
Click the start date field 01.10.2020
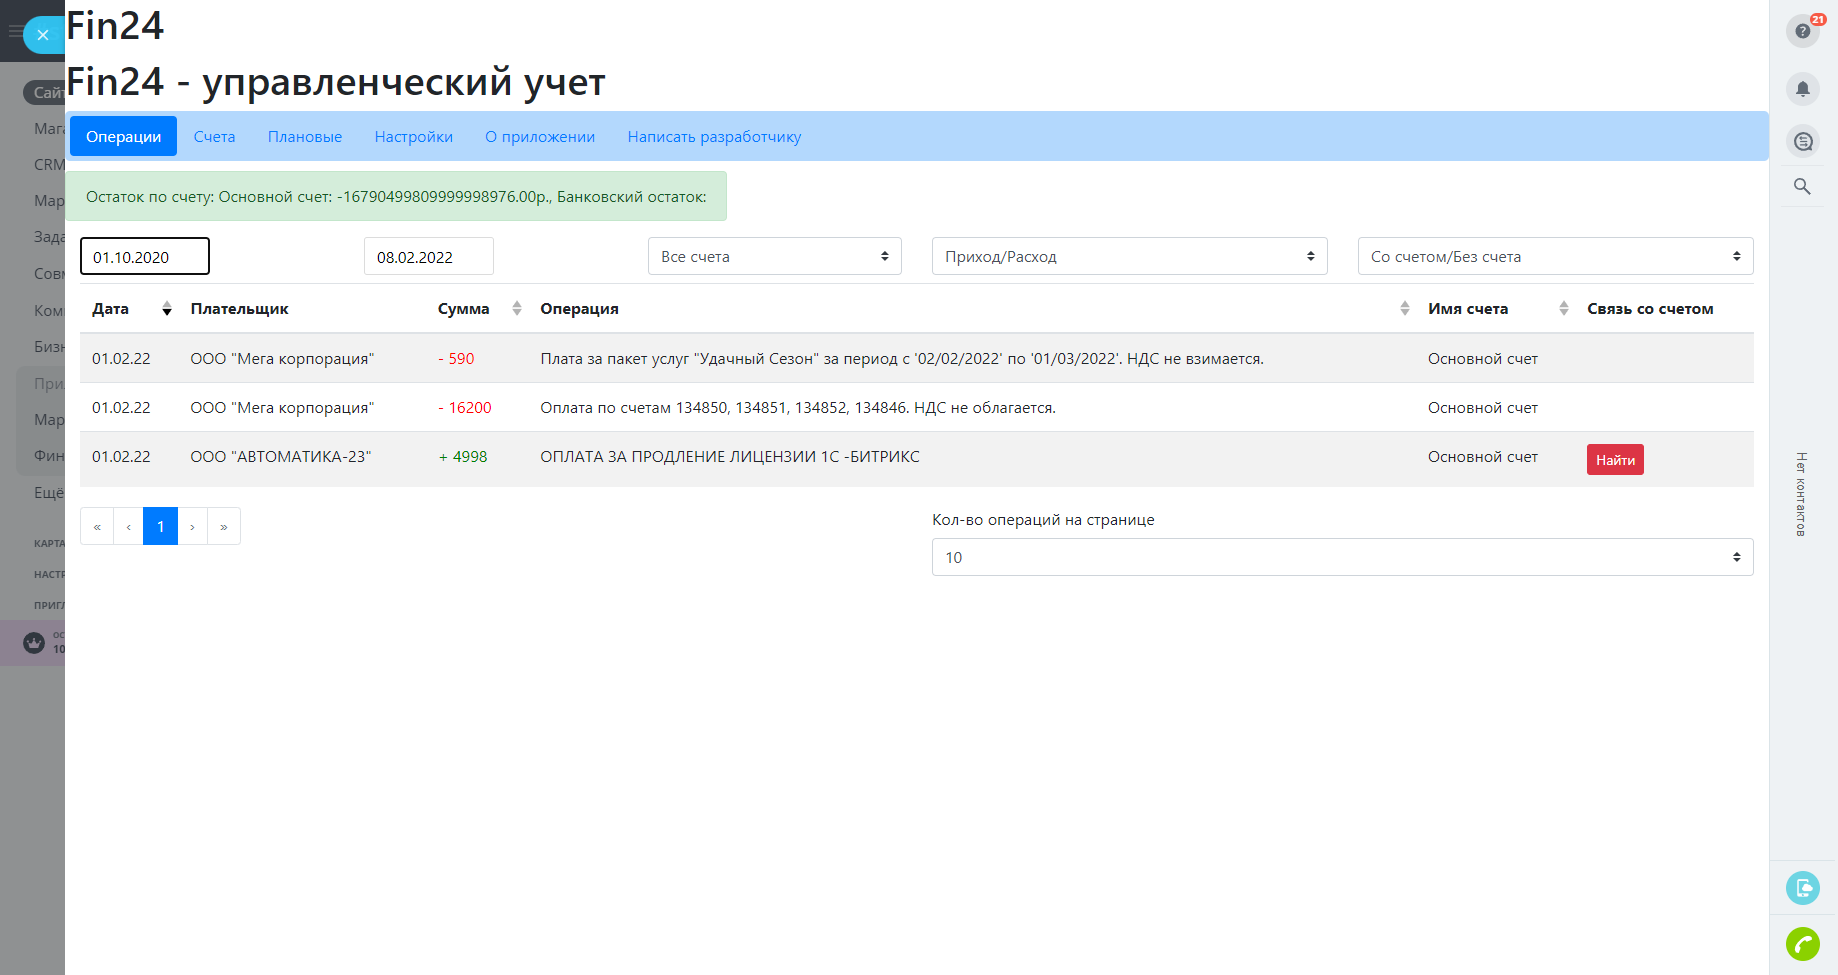(x=145, y=256)
